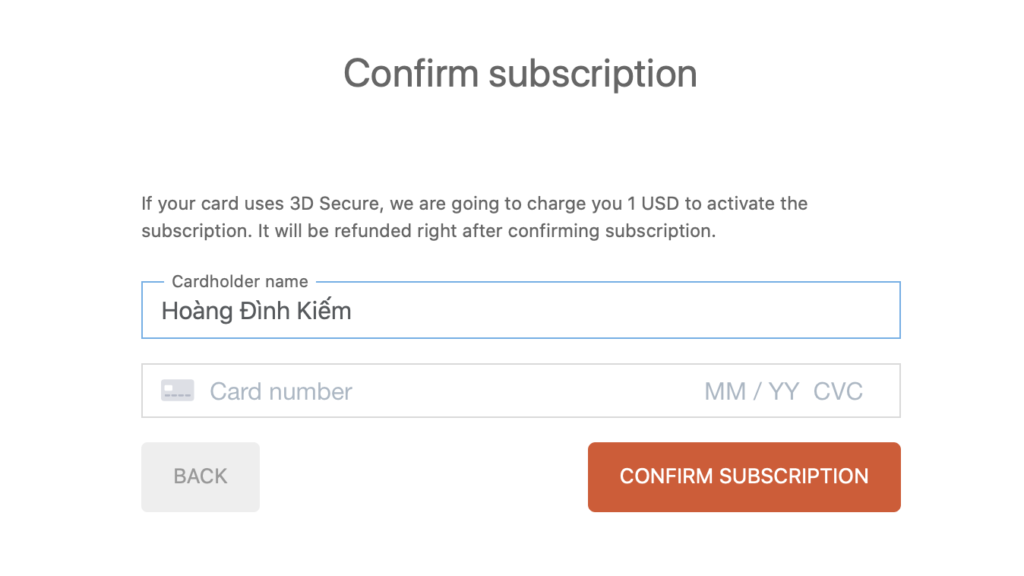Click the Confirm subscription page heading

tap(520, 73)
